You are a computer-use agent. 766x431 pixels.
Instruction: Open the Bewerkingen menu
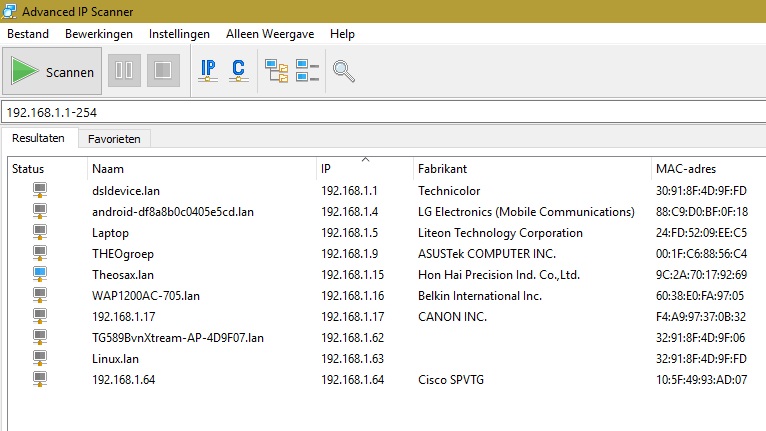pos(99,34)
